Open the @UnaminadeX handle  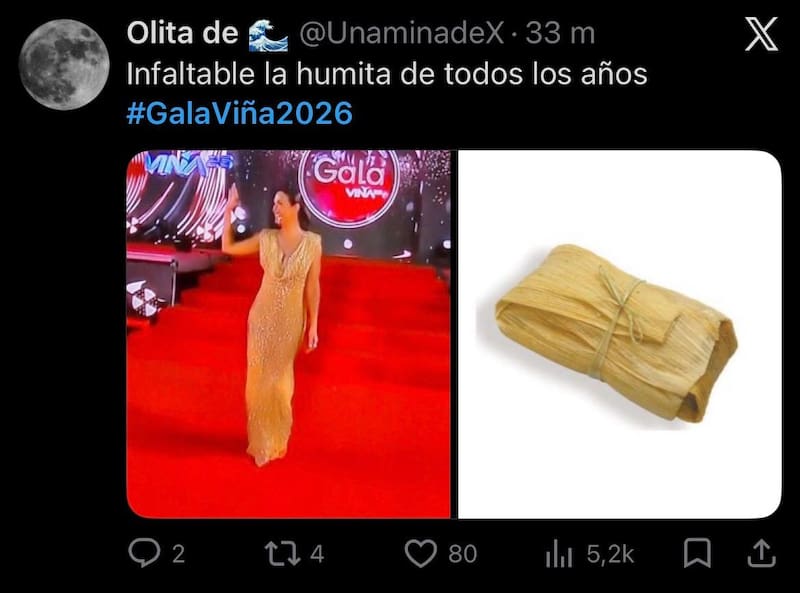pos(401,34)
